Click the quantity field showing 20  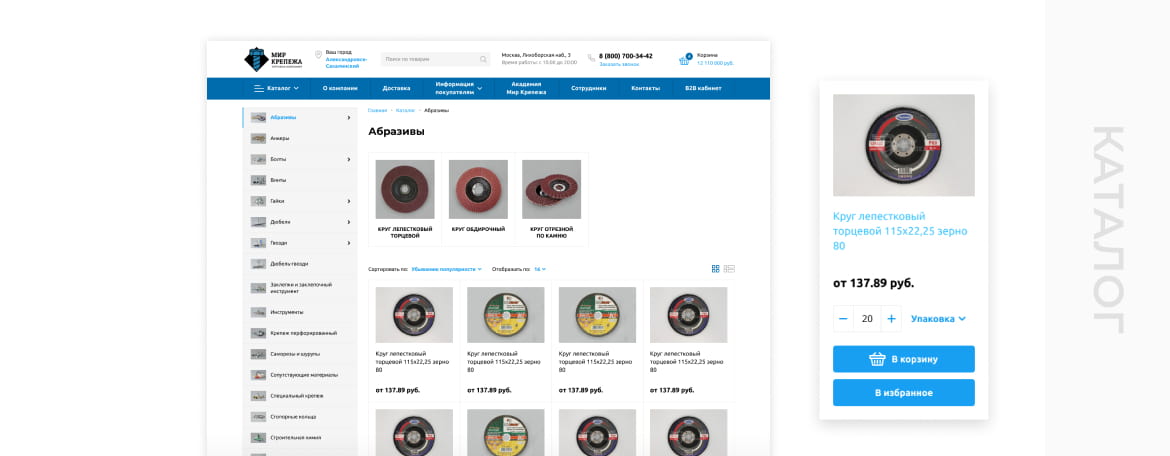867,319
